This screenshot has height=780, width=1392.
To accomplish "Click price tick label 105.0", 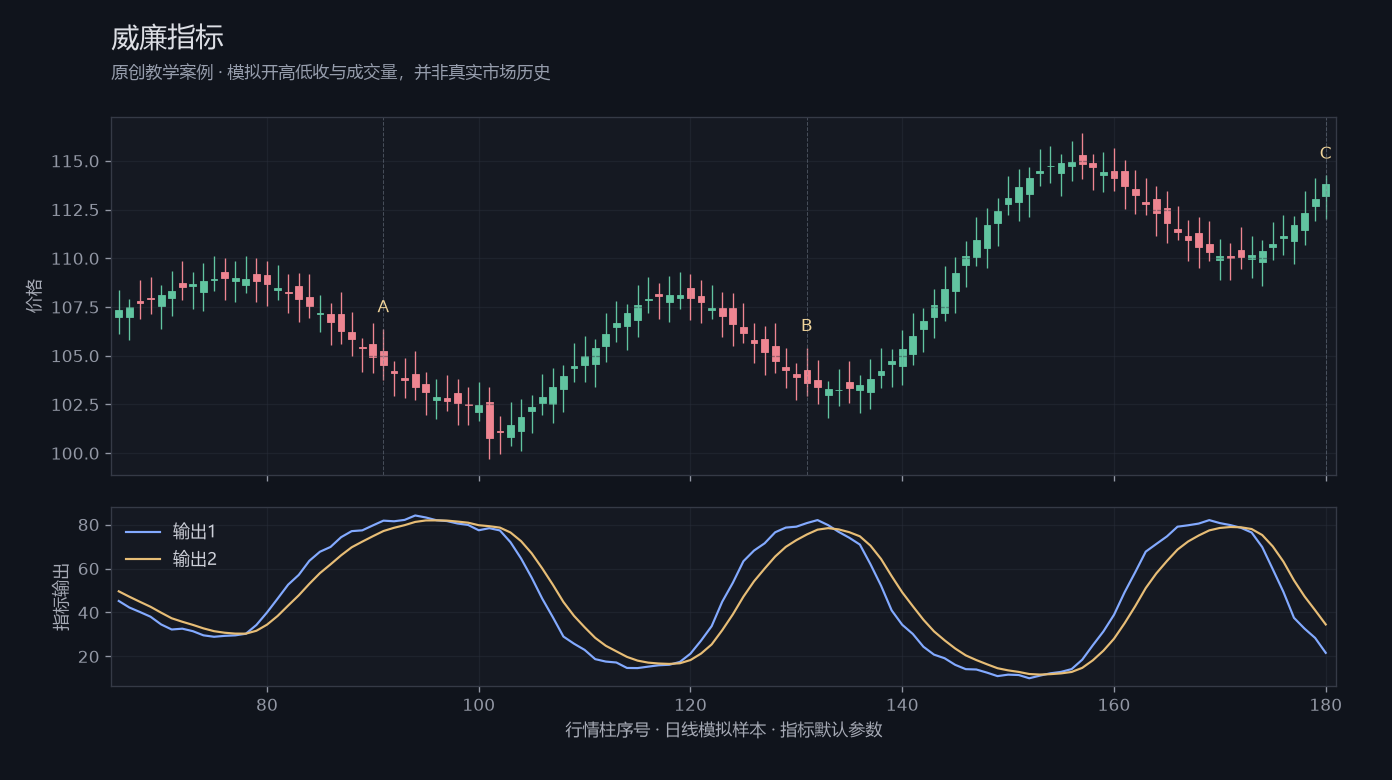I will 75,356.
